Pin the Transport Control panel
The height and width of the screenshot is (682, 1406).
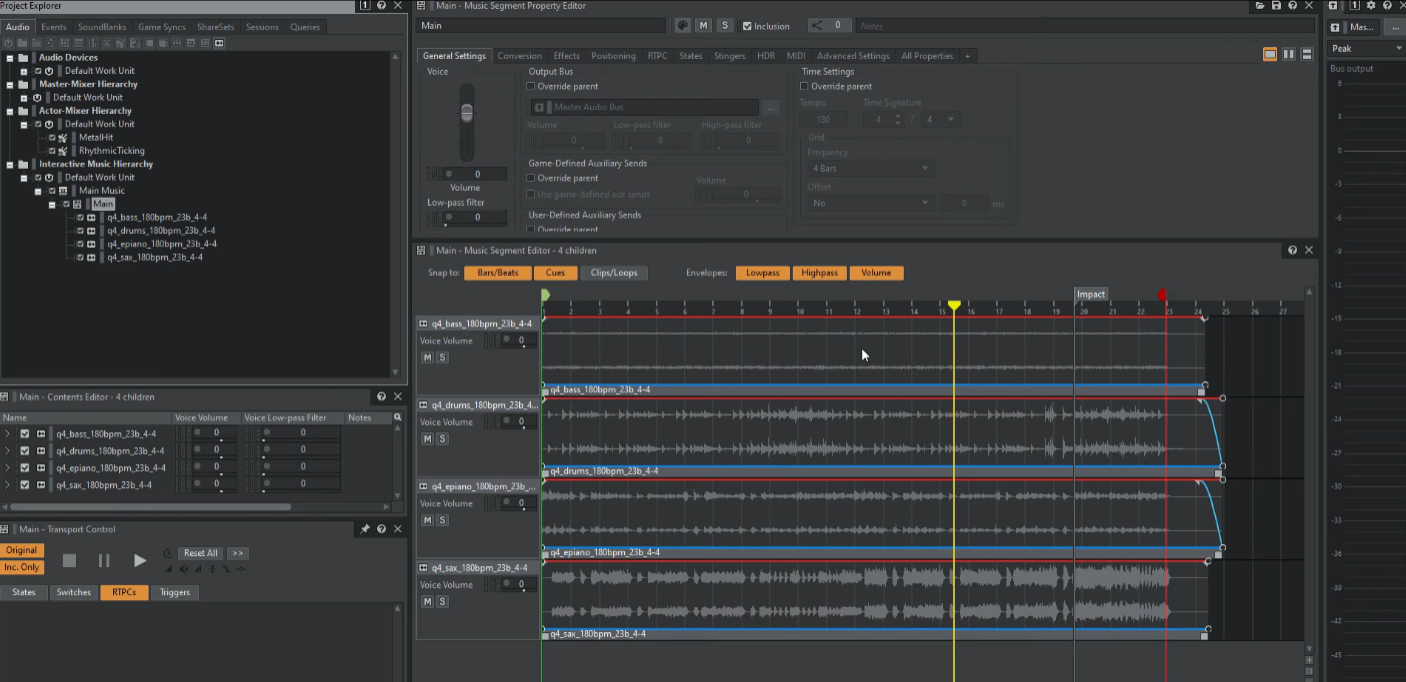point(365,529)
